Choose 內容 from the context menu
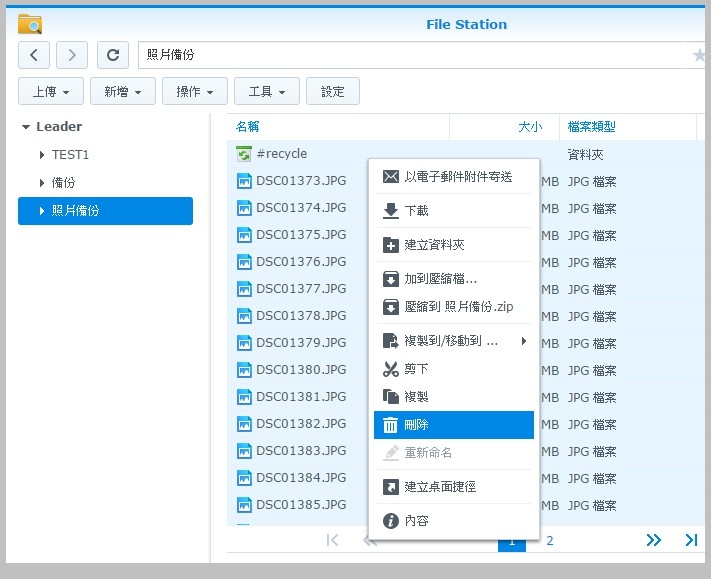711x579 pixels. [x=453, y=521]
